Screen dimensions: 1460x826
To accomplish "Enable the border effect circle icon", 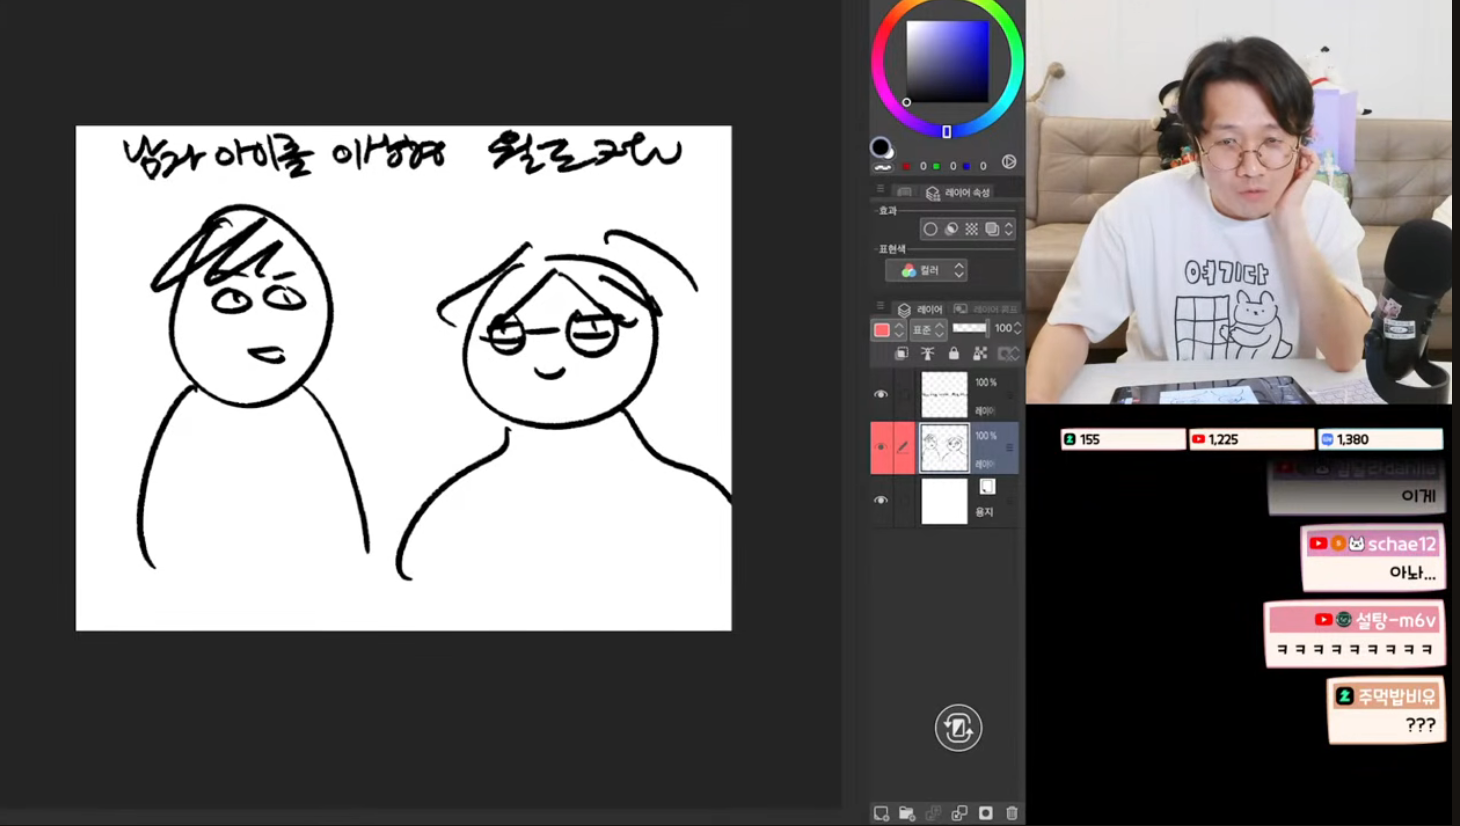I will coord(930,229).
